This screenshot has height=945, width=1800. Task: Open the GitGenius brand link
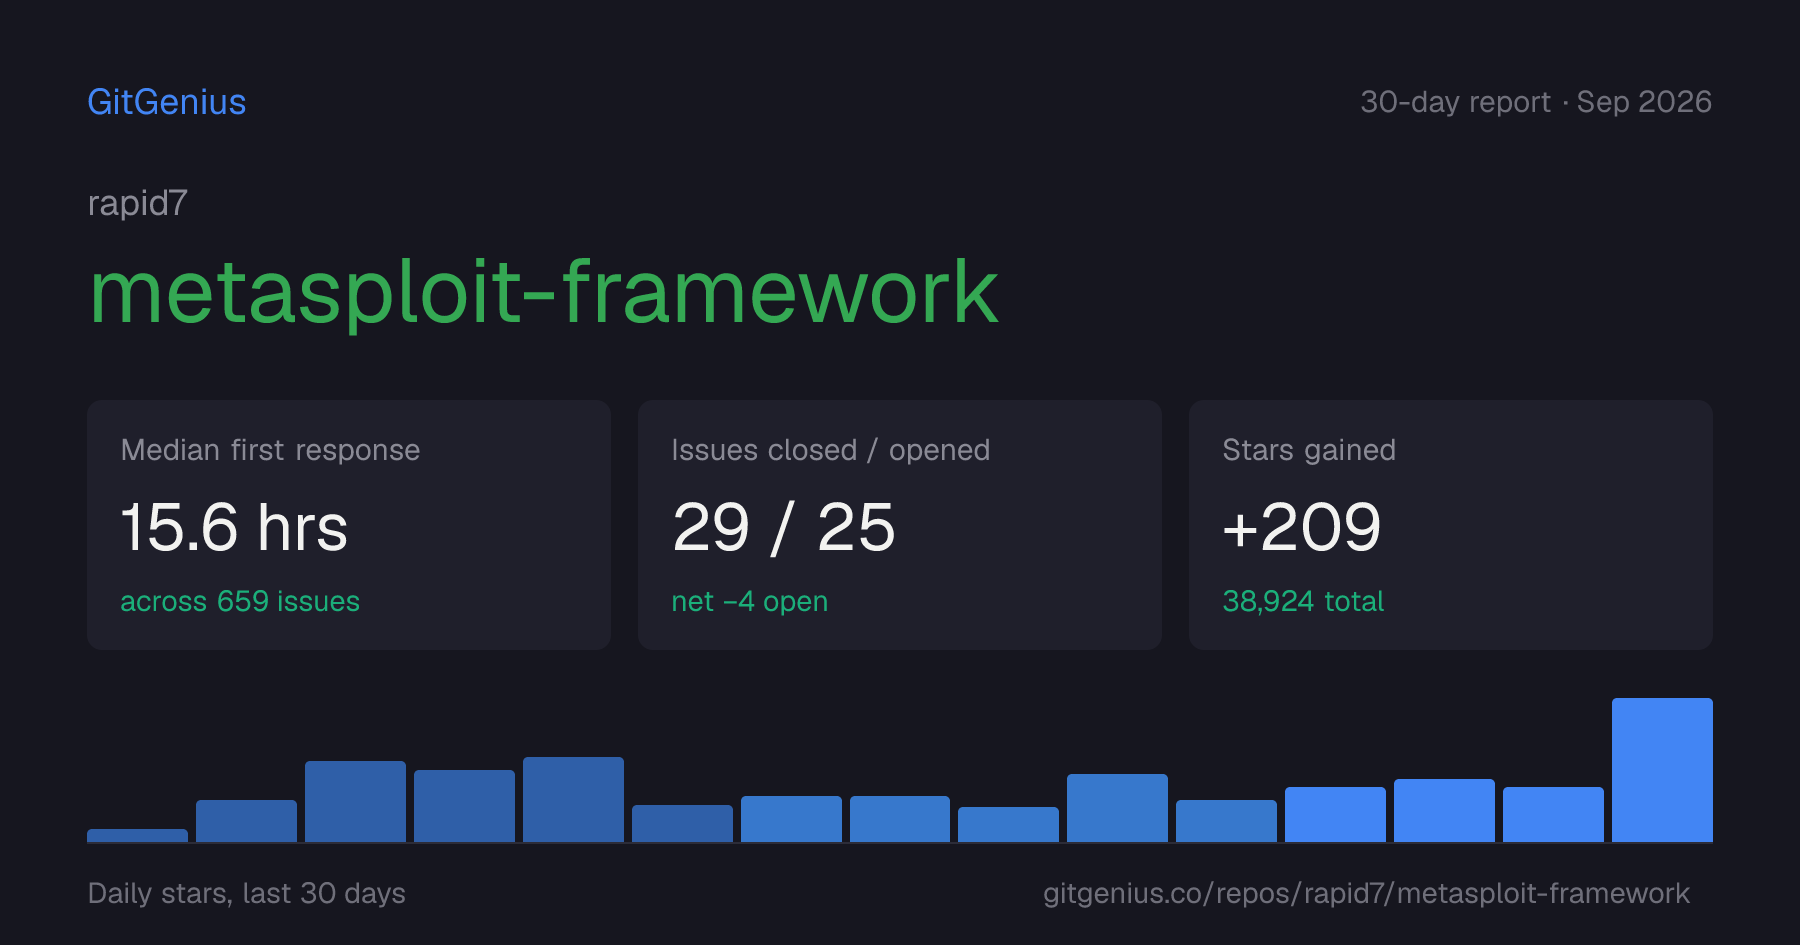pyautogui.click(x=167, y=102)
